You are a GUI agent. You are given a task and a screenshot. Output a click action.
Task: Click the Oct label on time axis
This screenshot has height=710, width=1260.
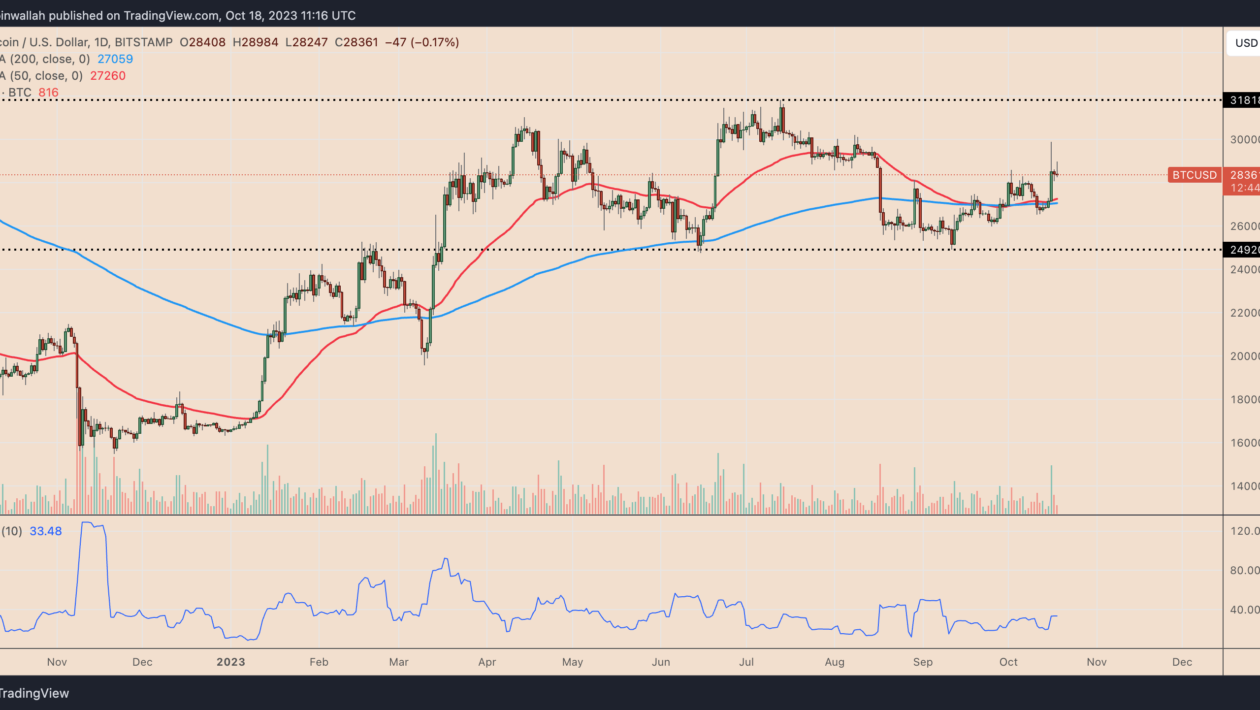(x=1008, y=662)
